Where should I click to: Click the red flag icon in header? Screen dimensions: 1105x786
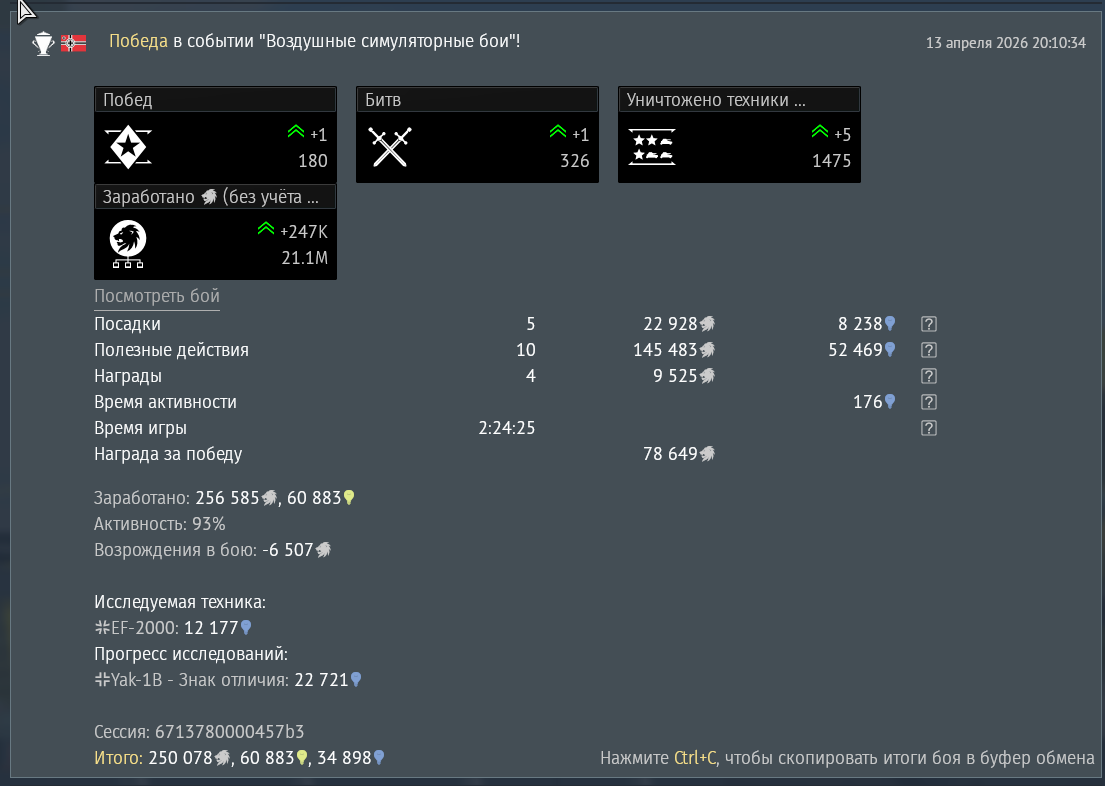coord(73,43)
